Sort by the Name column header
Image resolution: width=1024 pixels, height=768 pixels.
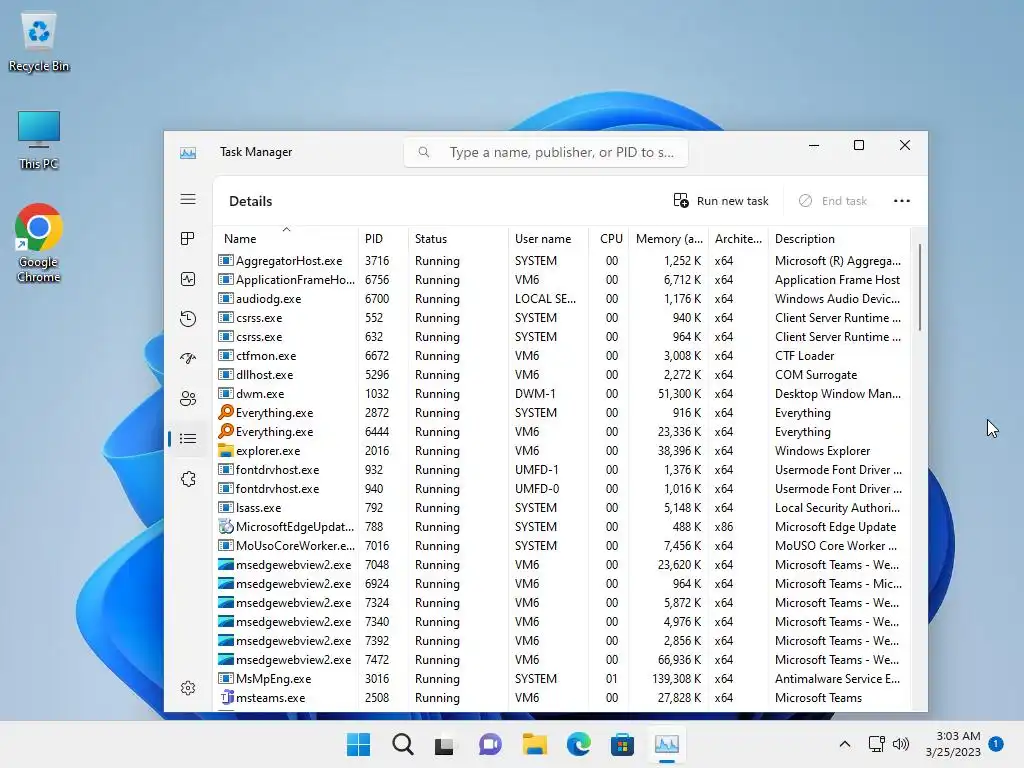[285, 239]
